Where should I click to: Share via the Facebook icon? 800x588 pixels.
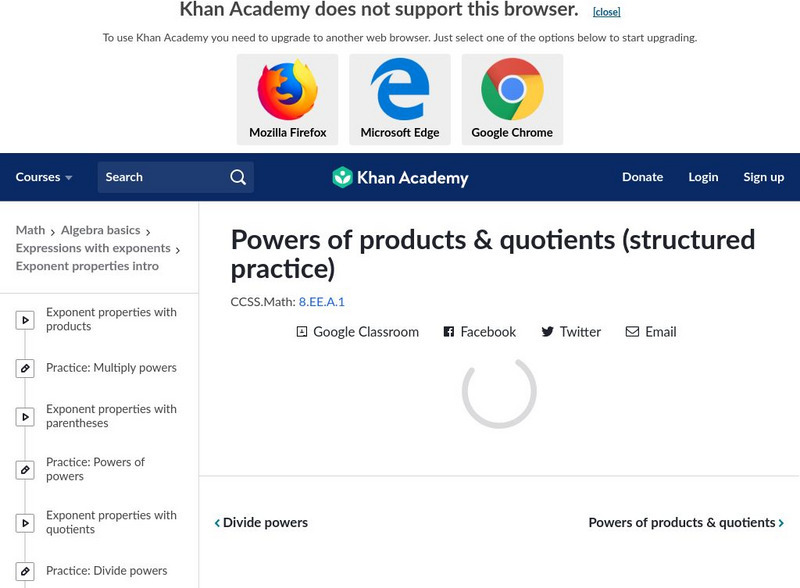tap(449, 332)
